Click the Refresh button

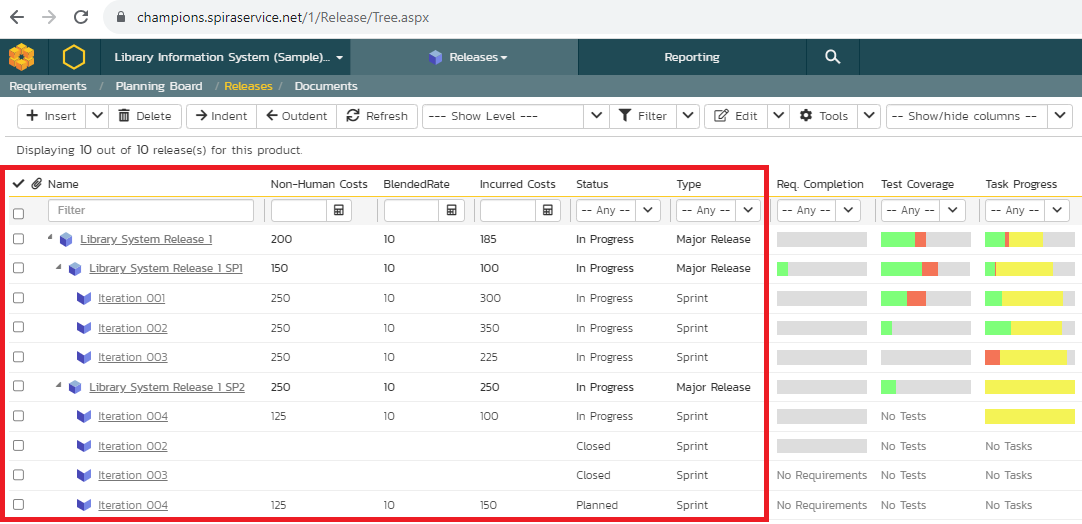pyautogui.click(x=377, y=116)
